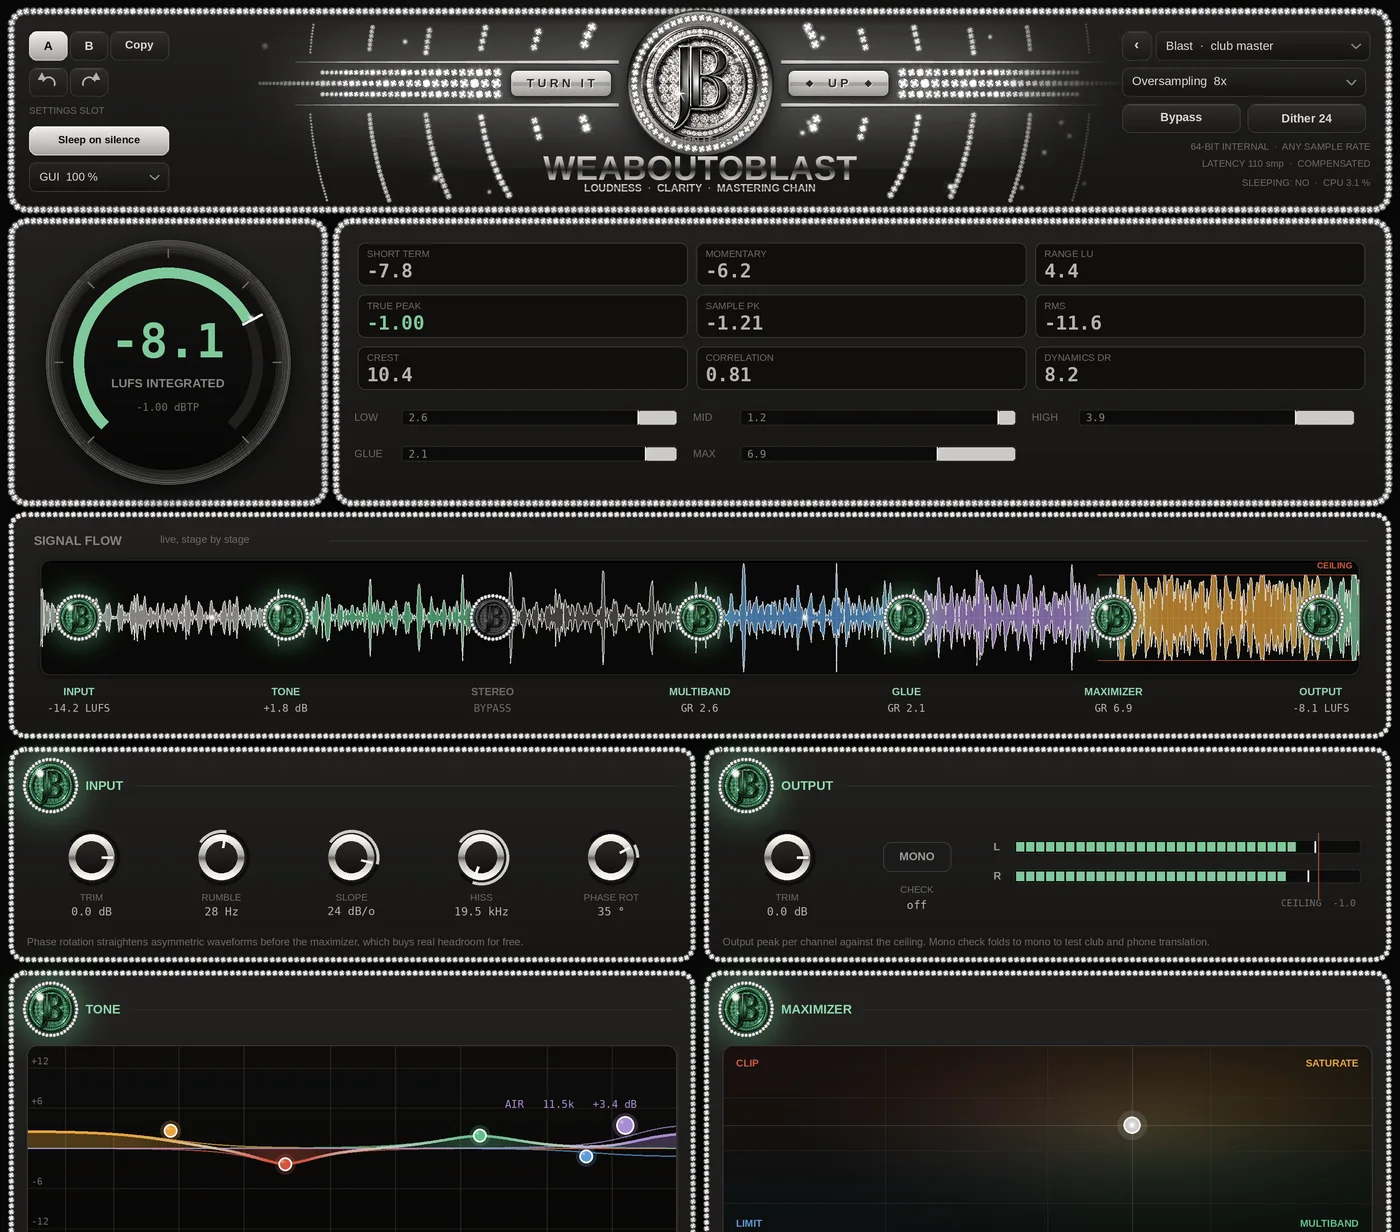This screenshot has height=1232, width=1400.
Task: Activate settings slot A
Action: (x=48, y=46)
